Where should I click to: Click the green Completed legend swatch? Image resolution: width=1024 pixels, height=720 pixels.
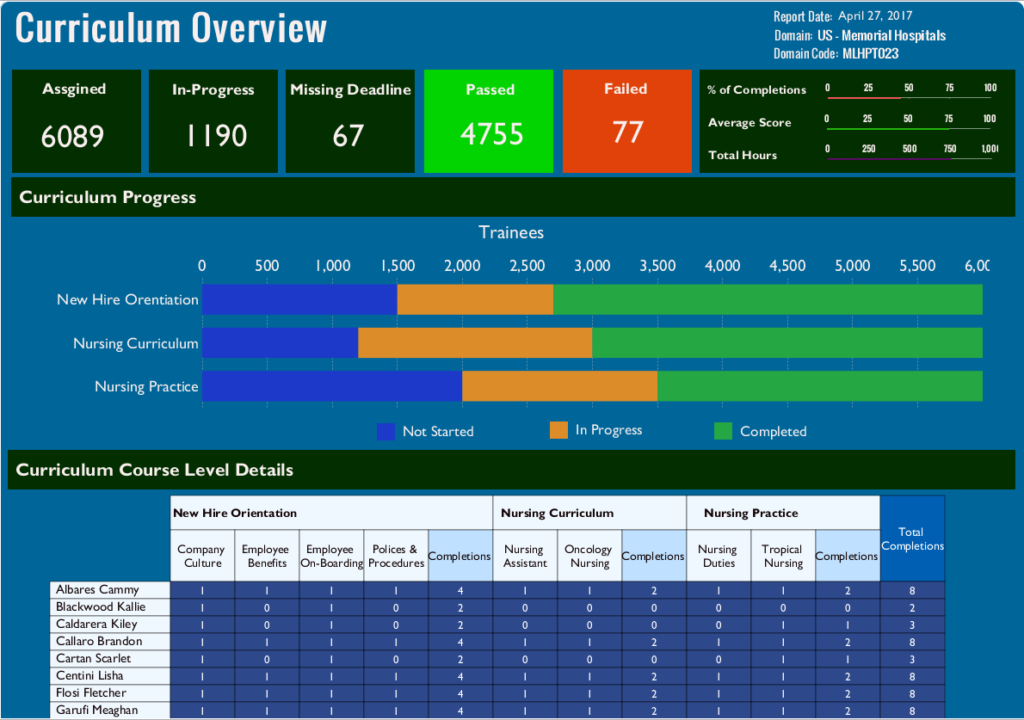click(x=723, y=431)
